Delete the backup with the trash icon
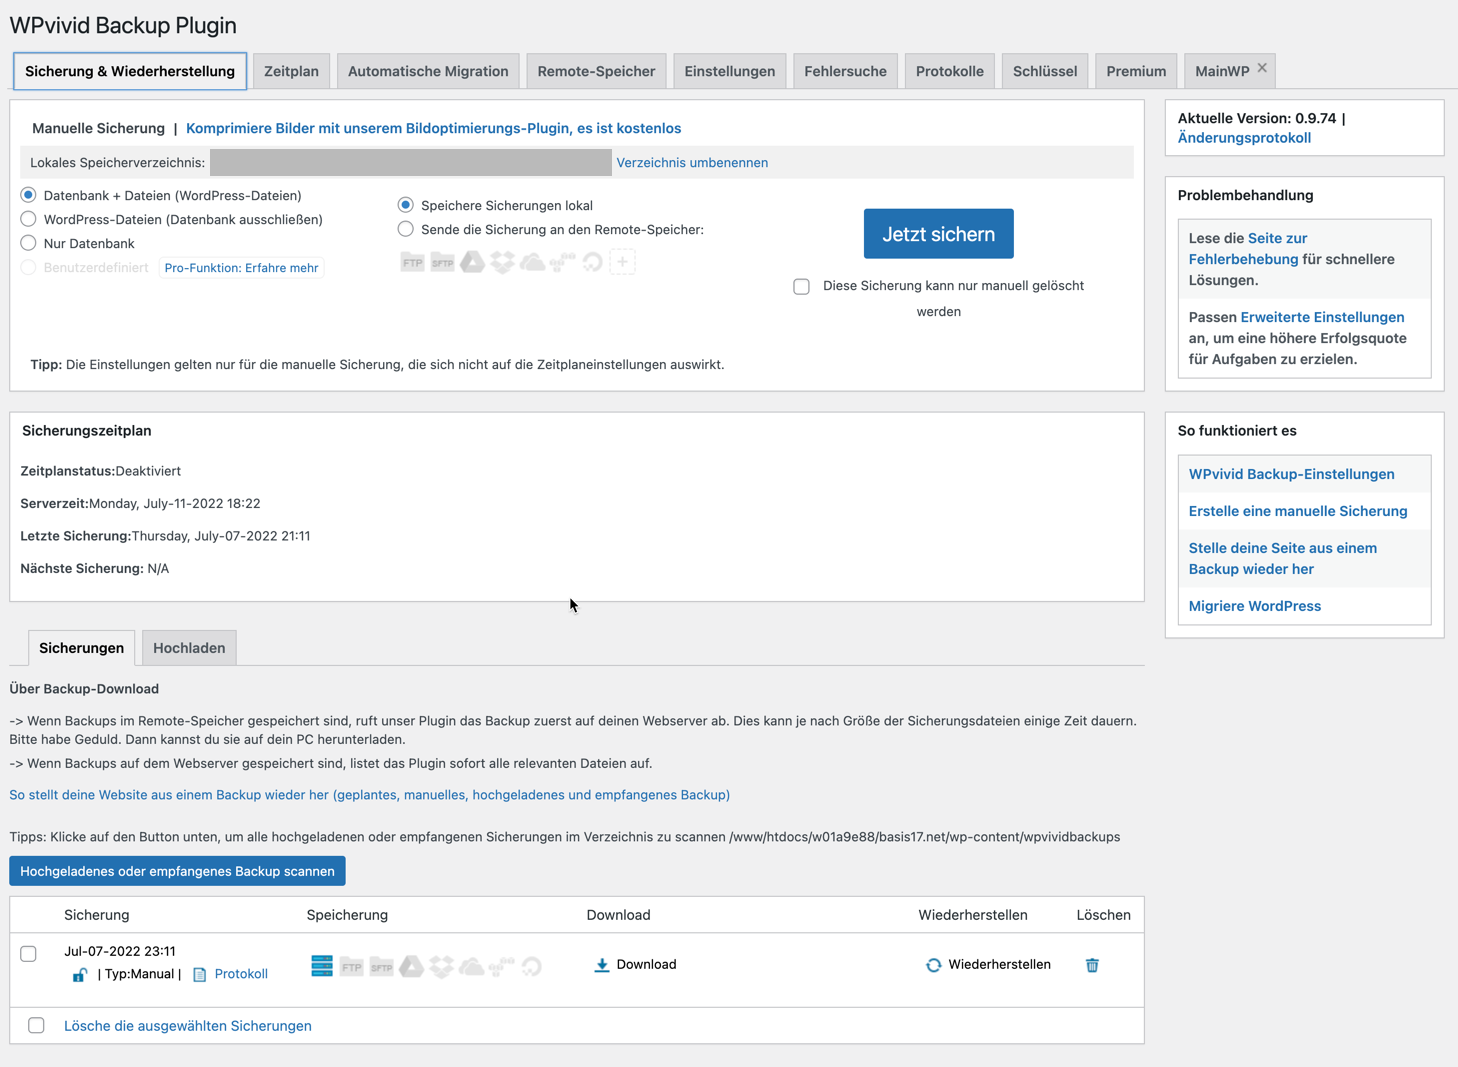1458x1067 pixels. 1092,965
